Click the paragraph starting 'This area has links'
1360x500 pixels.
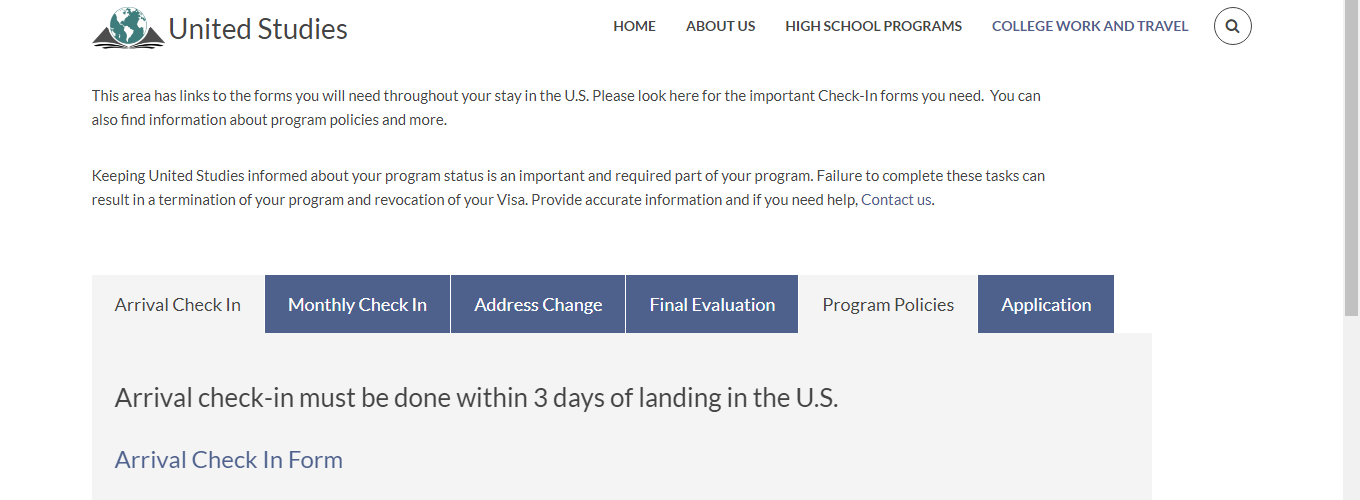coord(566,108)
